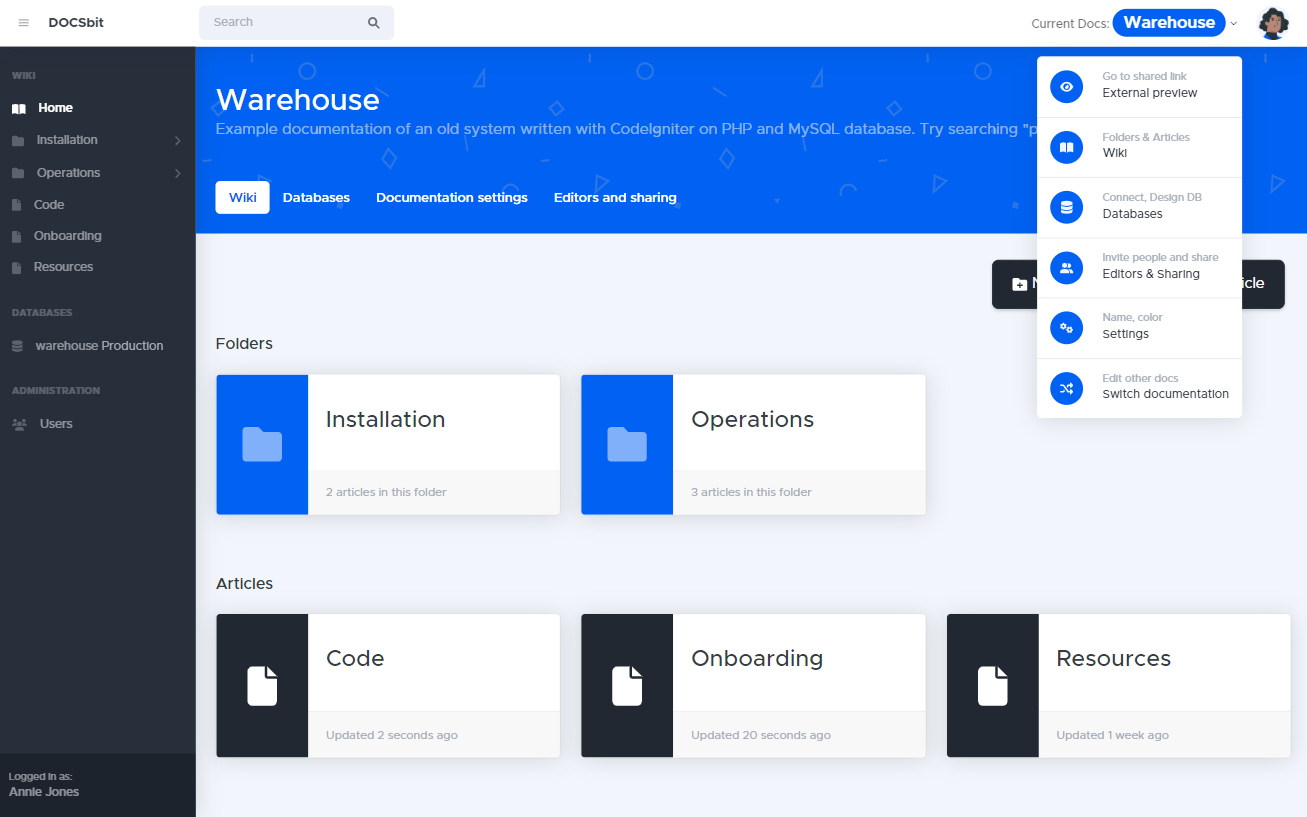Select the Editors and sharing tab
The width and height of the screenshot is (1307, 817).
tap(615, 198)
